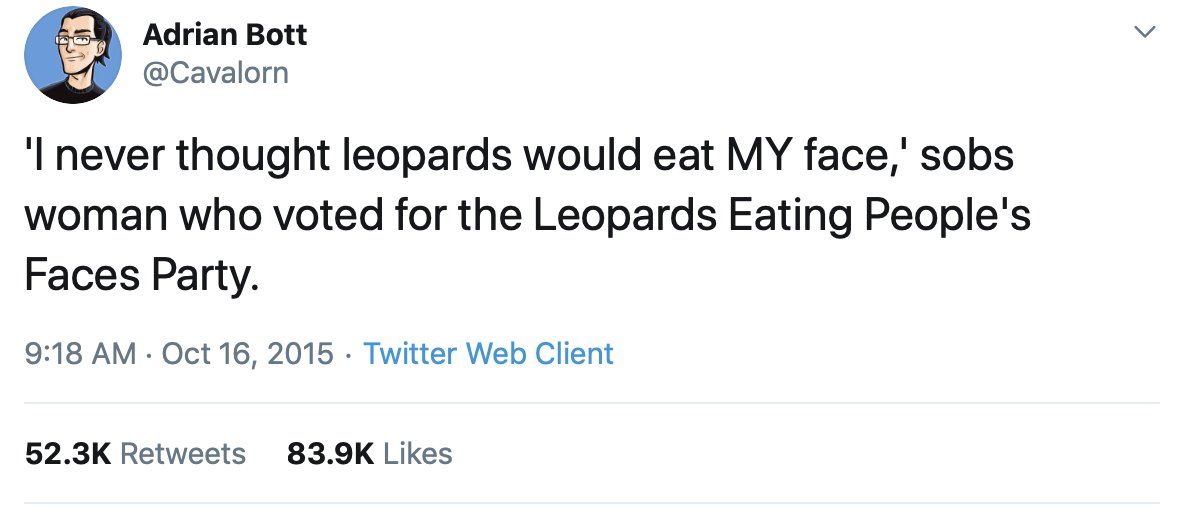
Task: Click the Oct 16, 2015 date
Action: (x=247, y=353)
